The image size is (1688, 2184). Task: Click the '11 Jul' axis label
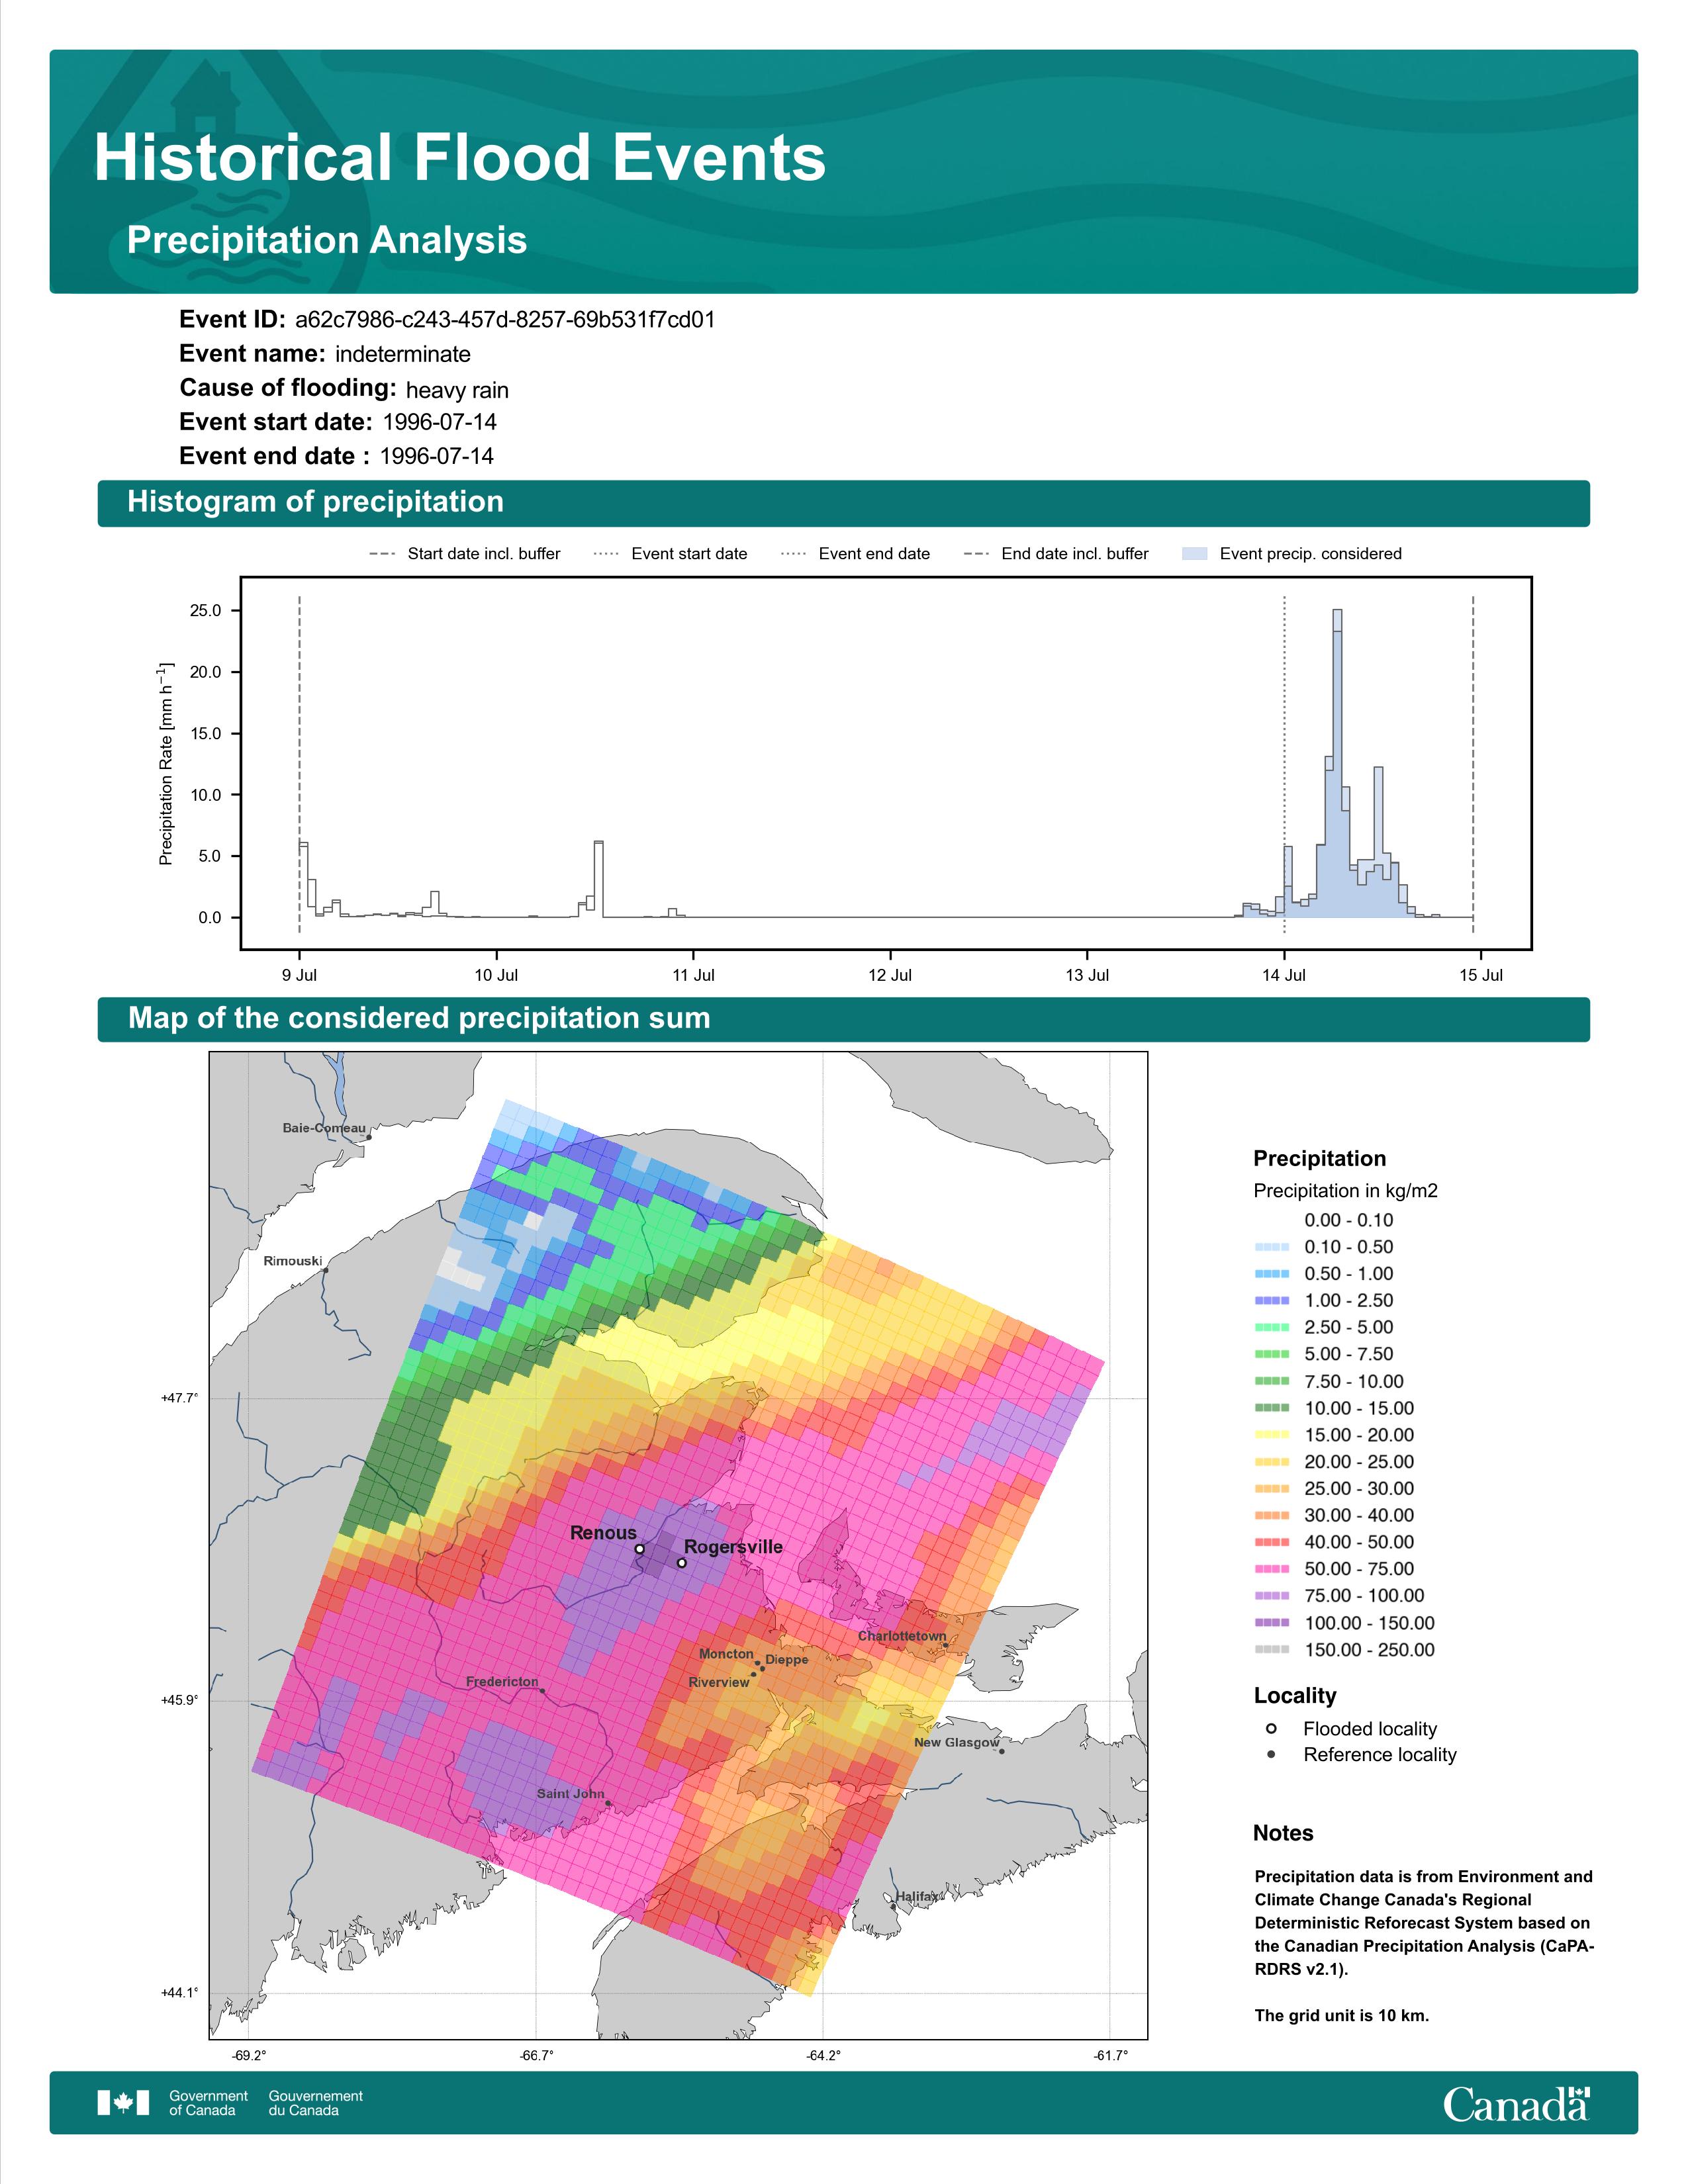coord(693,975)
